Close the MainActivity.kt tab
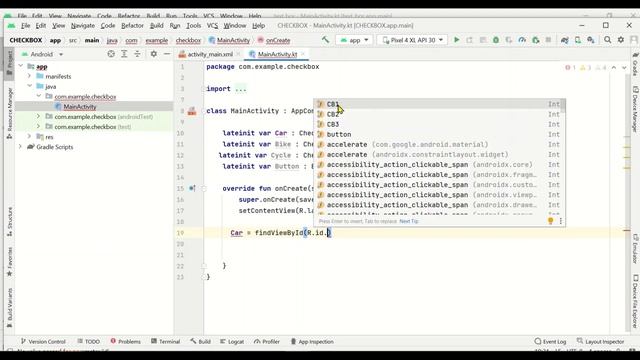 point(303,54)
